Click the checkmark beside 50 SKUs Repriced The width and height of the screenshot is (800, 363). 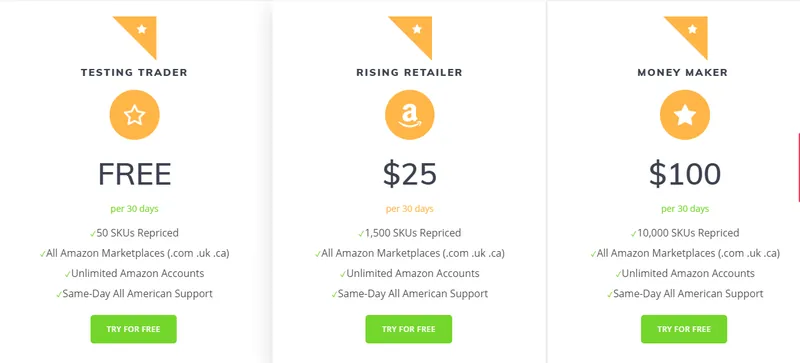pos(93,233)
